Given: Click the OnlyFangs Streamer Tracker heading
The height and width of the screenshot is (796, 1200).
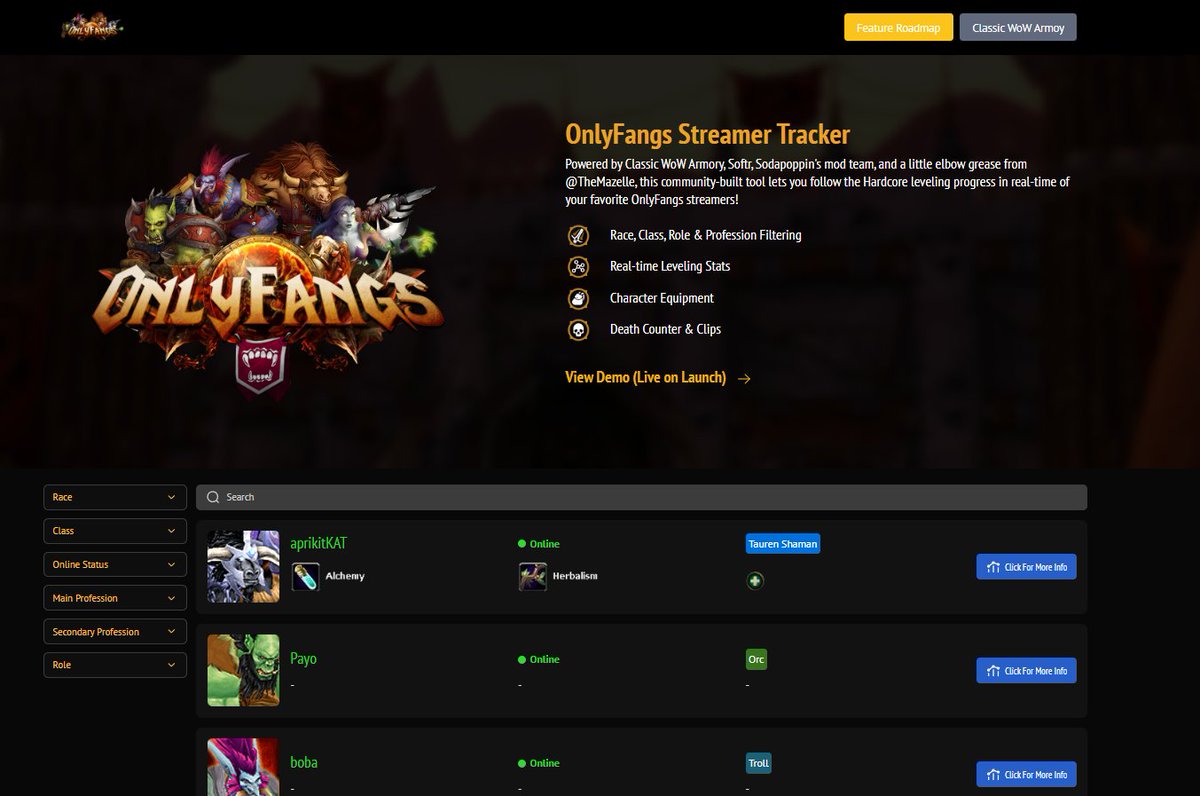Looking at the screenshot, I should point(707,134).
